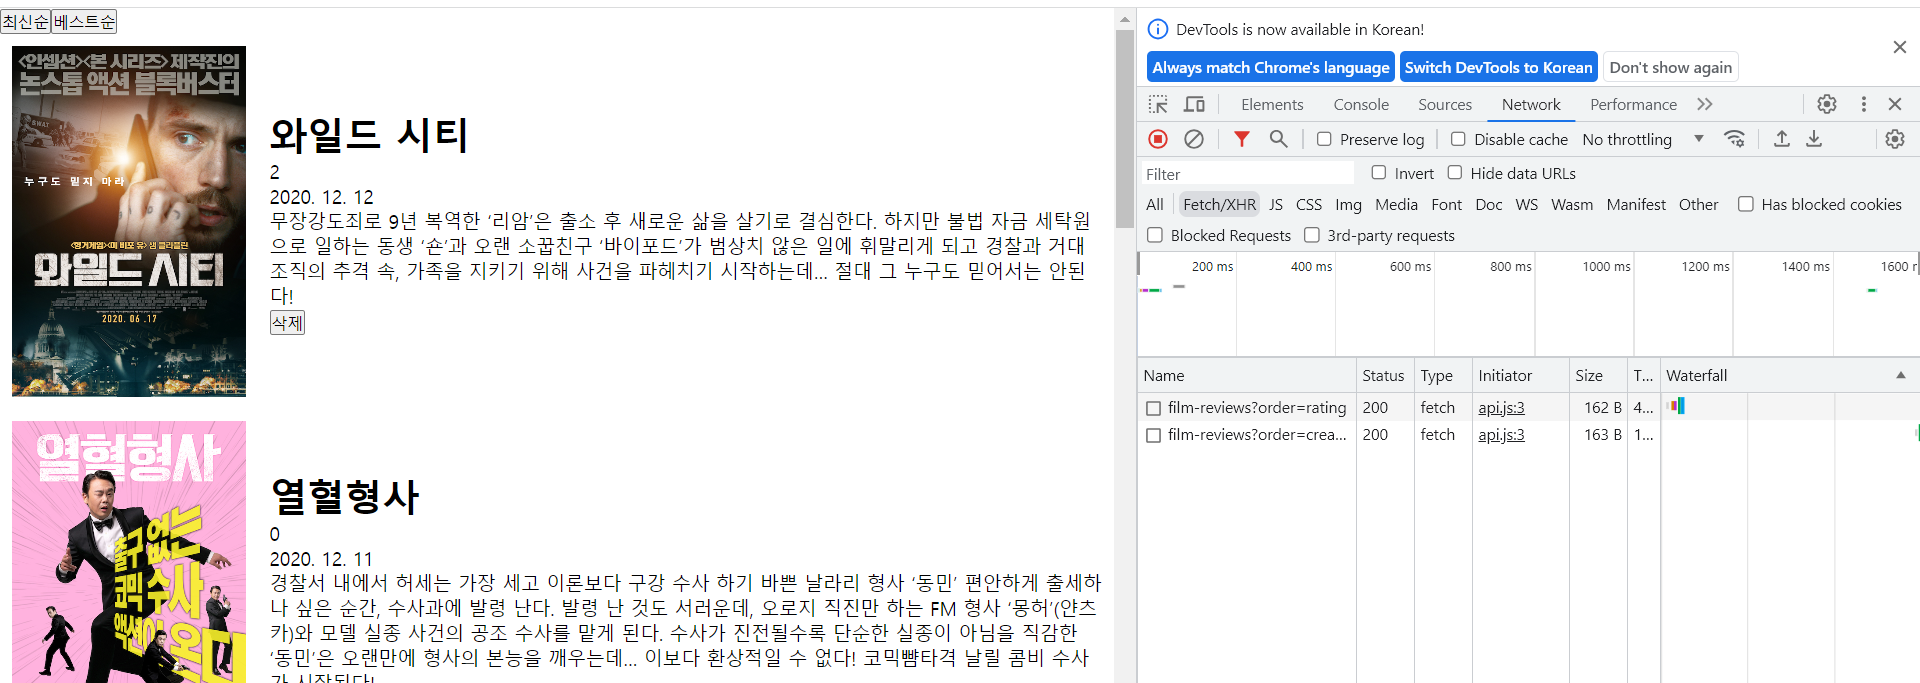Filter requests by Other
Viewport: 1920px width, 683px height.
pos(1698,204)
